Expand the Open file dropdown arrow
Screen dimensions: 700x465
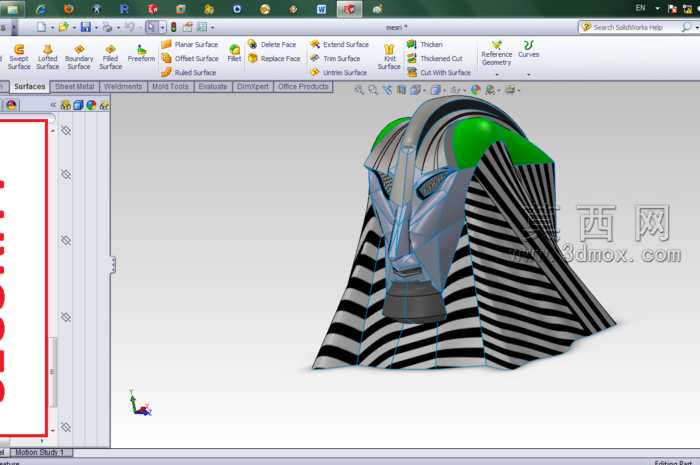click(74, 28)
